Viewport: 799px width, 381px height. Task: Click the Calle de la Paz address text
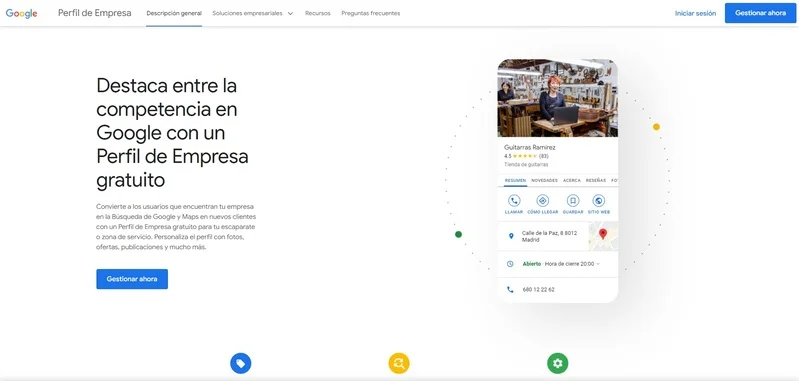549,236
